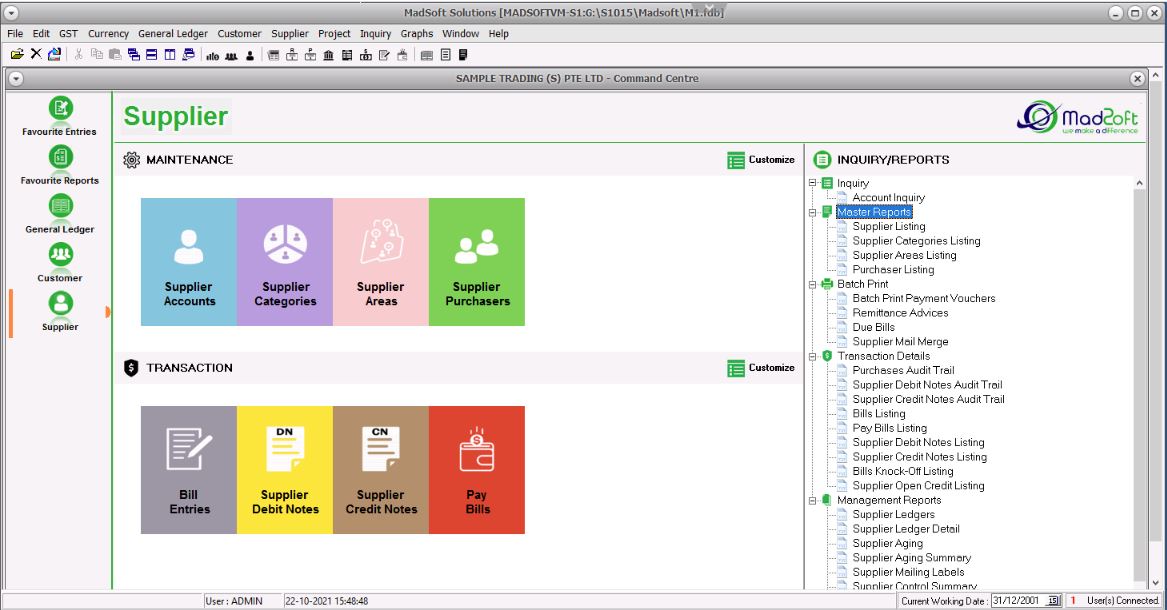The image size is (1167, 610).
Task: Click the scissors cut toolbar icon
Action: (78, 54)
